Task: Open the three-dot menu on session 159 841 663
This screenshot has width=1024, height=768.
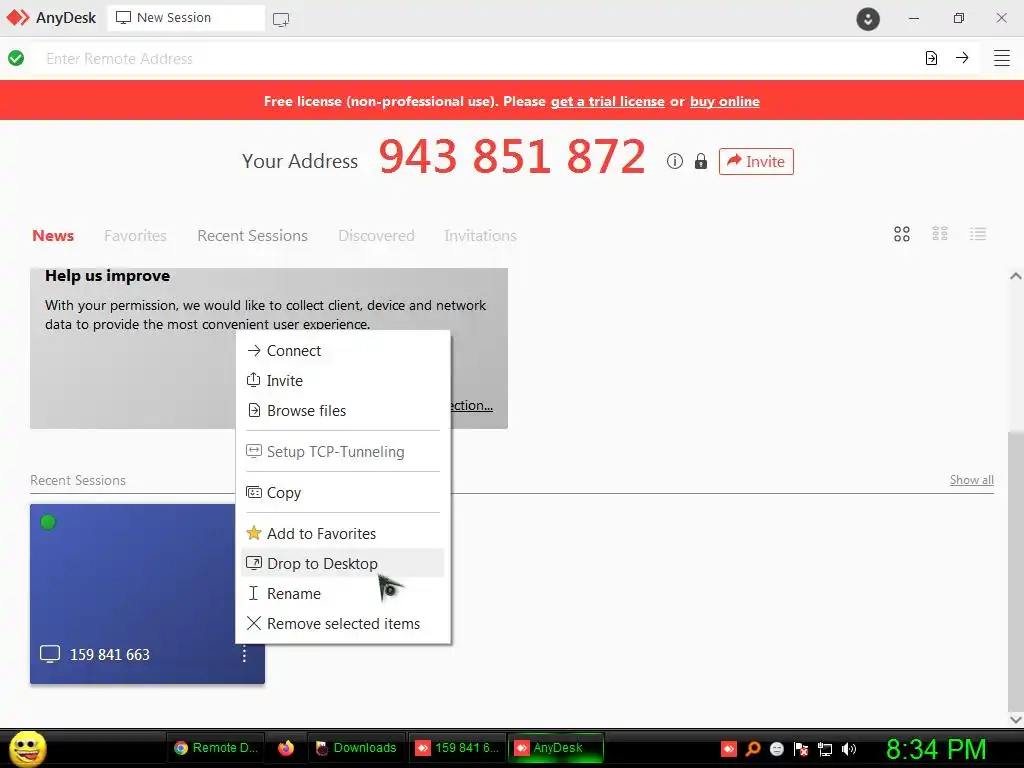Action: point(244,654)
